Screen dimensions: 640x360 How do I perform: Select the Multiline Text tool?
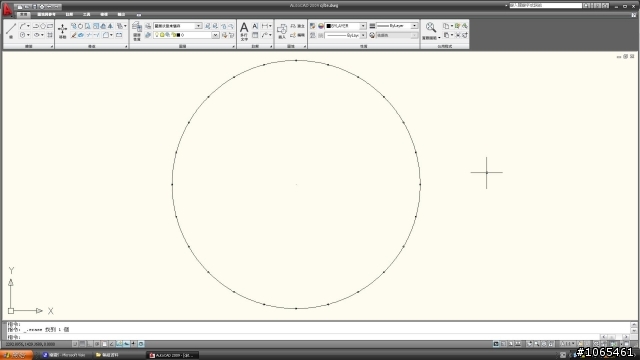click(244, 31)
